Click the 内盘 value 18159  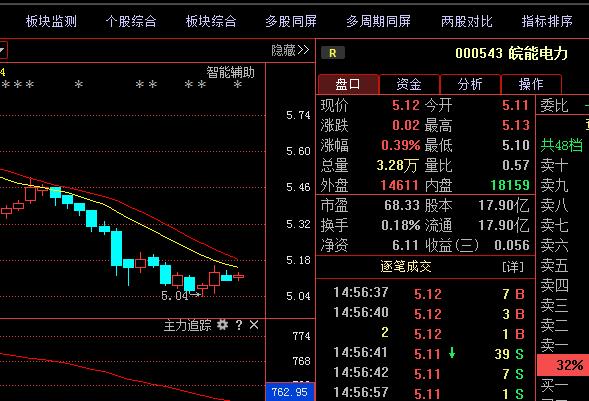(x=510, y=185)
